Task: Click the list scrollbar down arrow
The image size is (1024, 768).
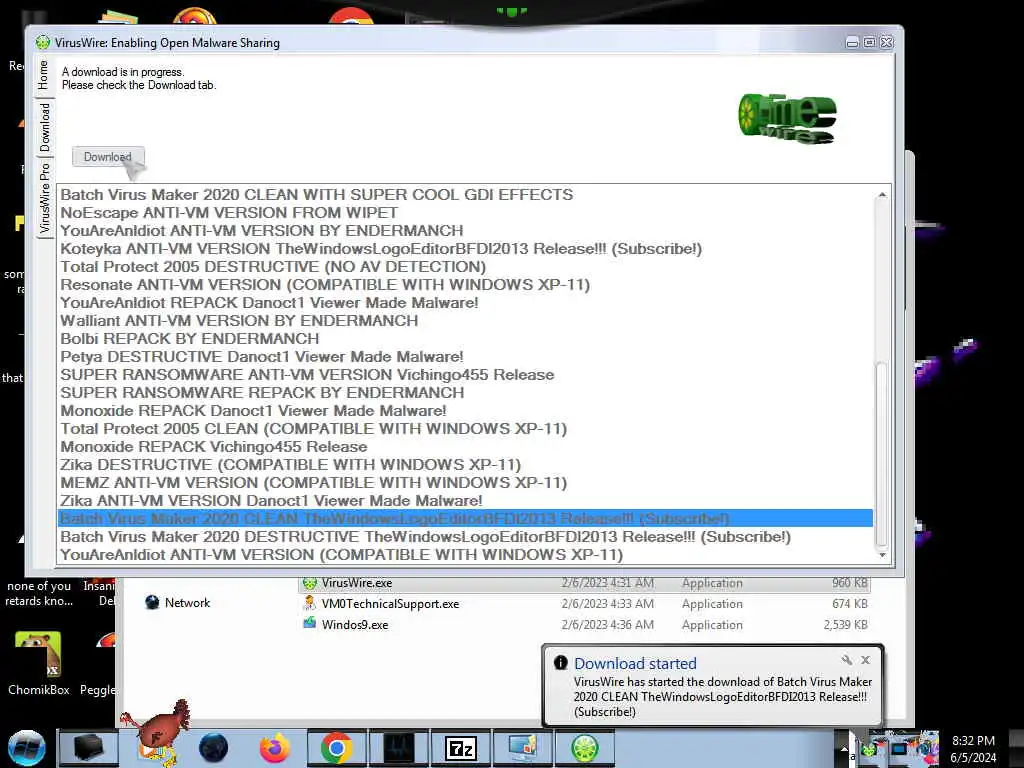Action: pyautogui.click(x=882, y=555)
